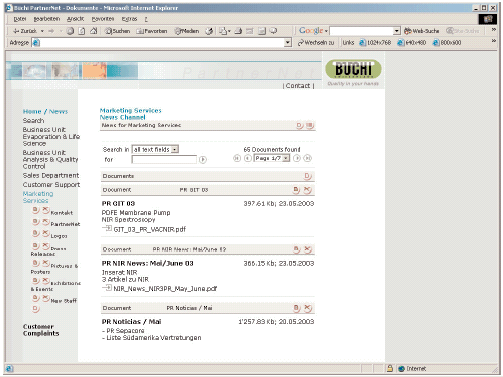The image size is (503, 377).
Task: Open the Page 1/7 dropdown
Action: (272, 158)
